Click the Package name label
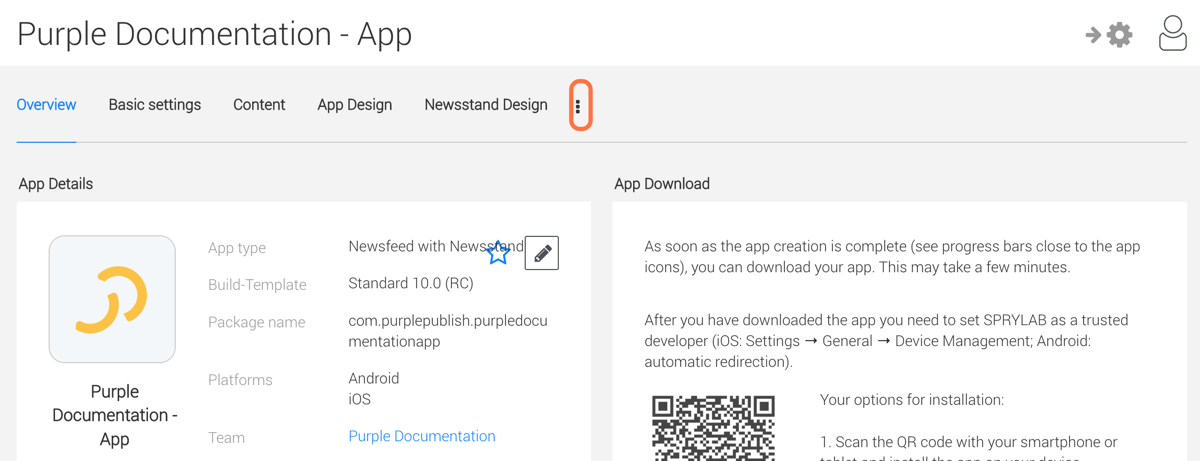Image resolution: width=1200 pixels, height=461 pixels. (257, 322)
